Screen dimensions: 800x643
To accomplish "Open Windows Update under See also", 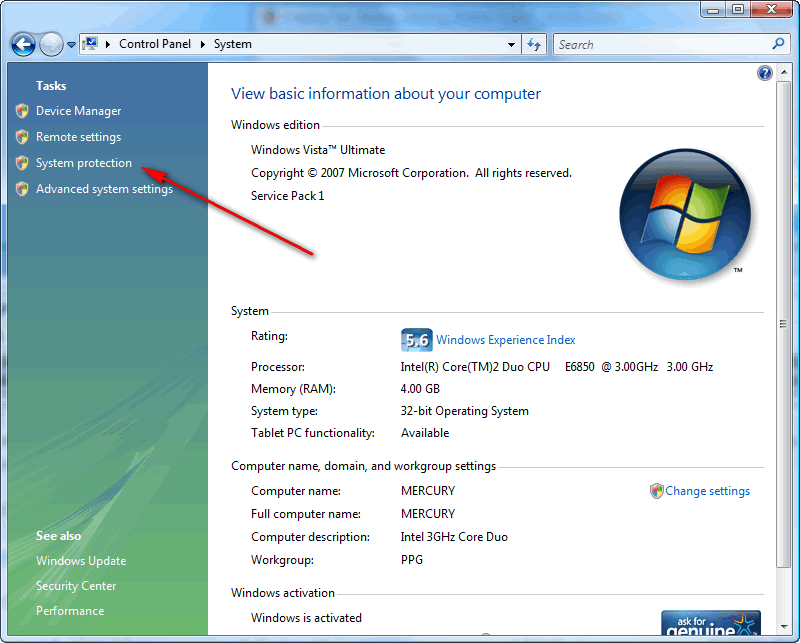I will (x=81, y=561).
